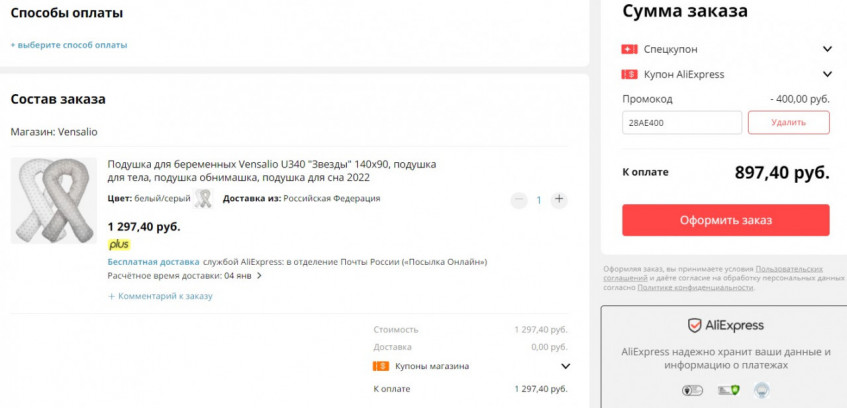The height and width of the screenshot is (408, 847).
Task: Click the Купон AliExpress ticket icon
Action: 629,74
